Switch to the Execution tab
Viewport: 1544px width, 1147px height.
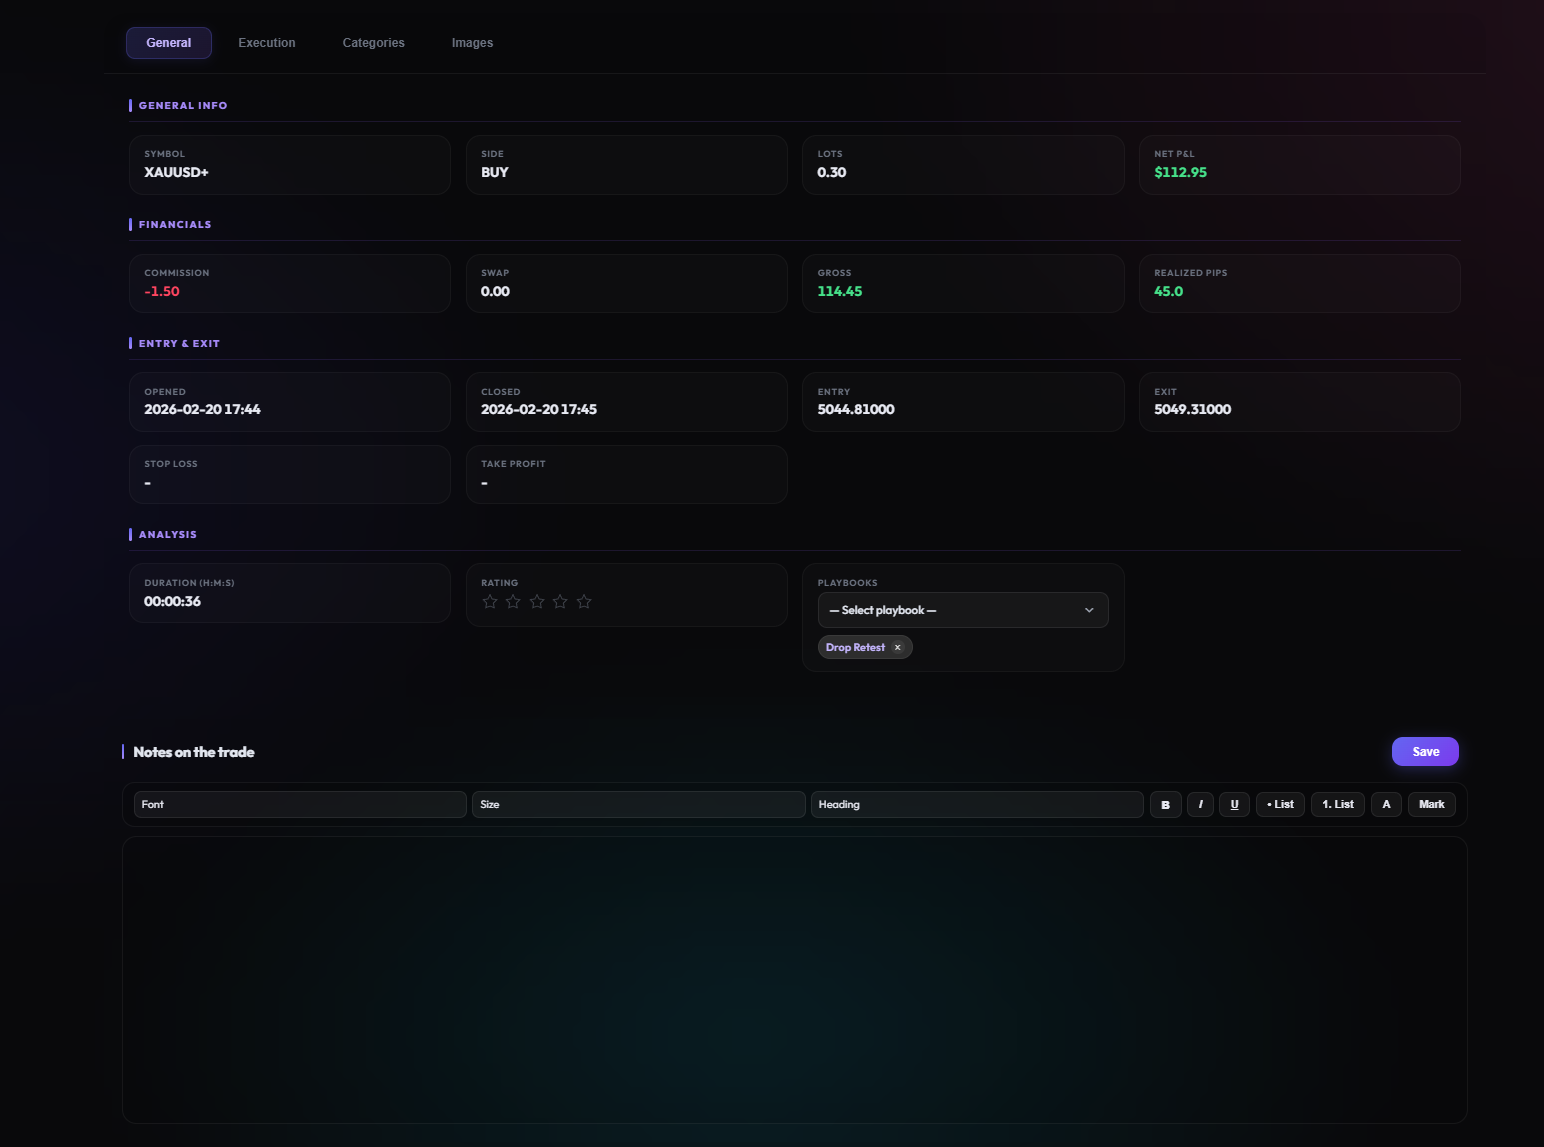267,43
